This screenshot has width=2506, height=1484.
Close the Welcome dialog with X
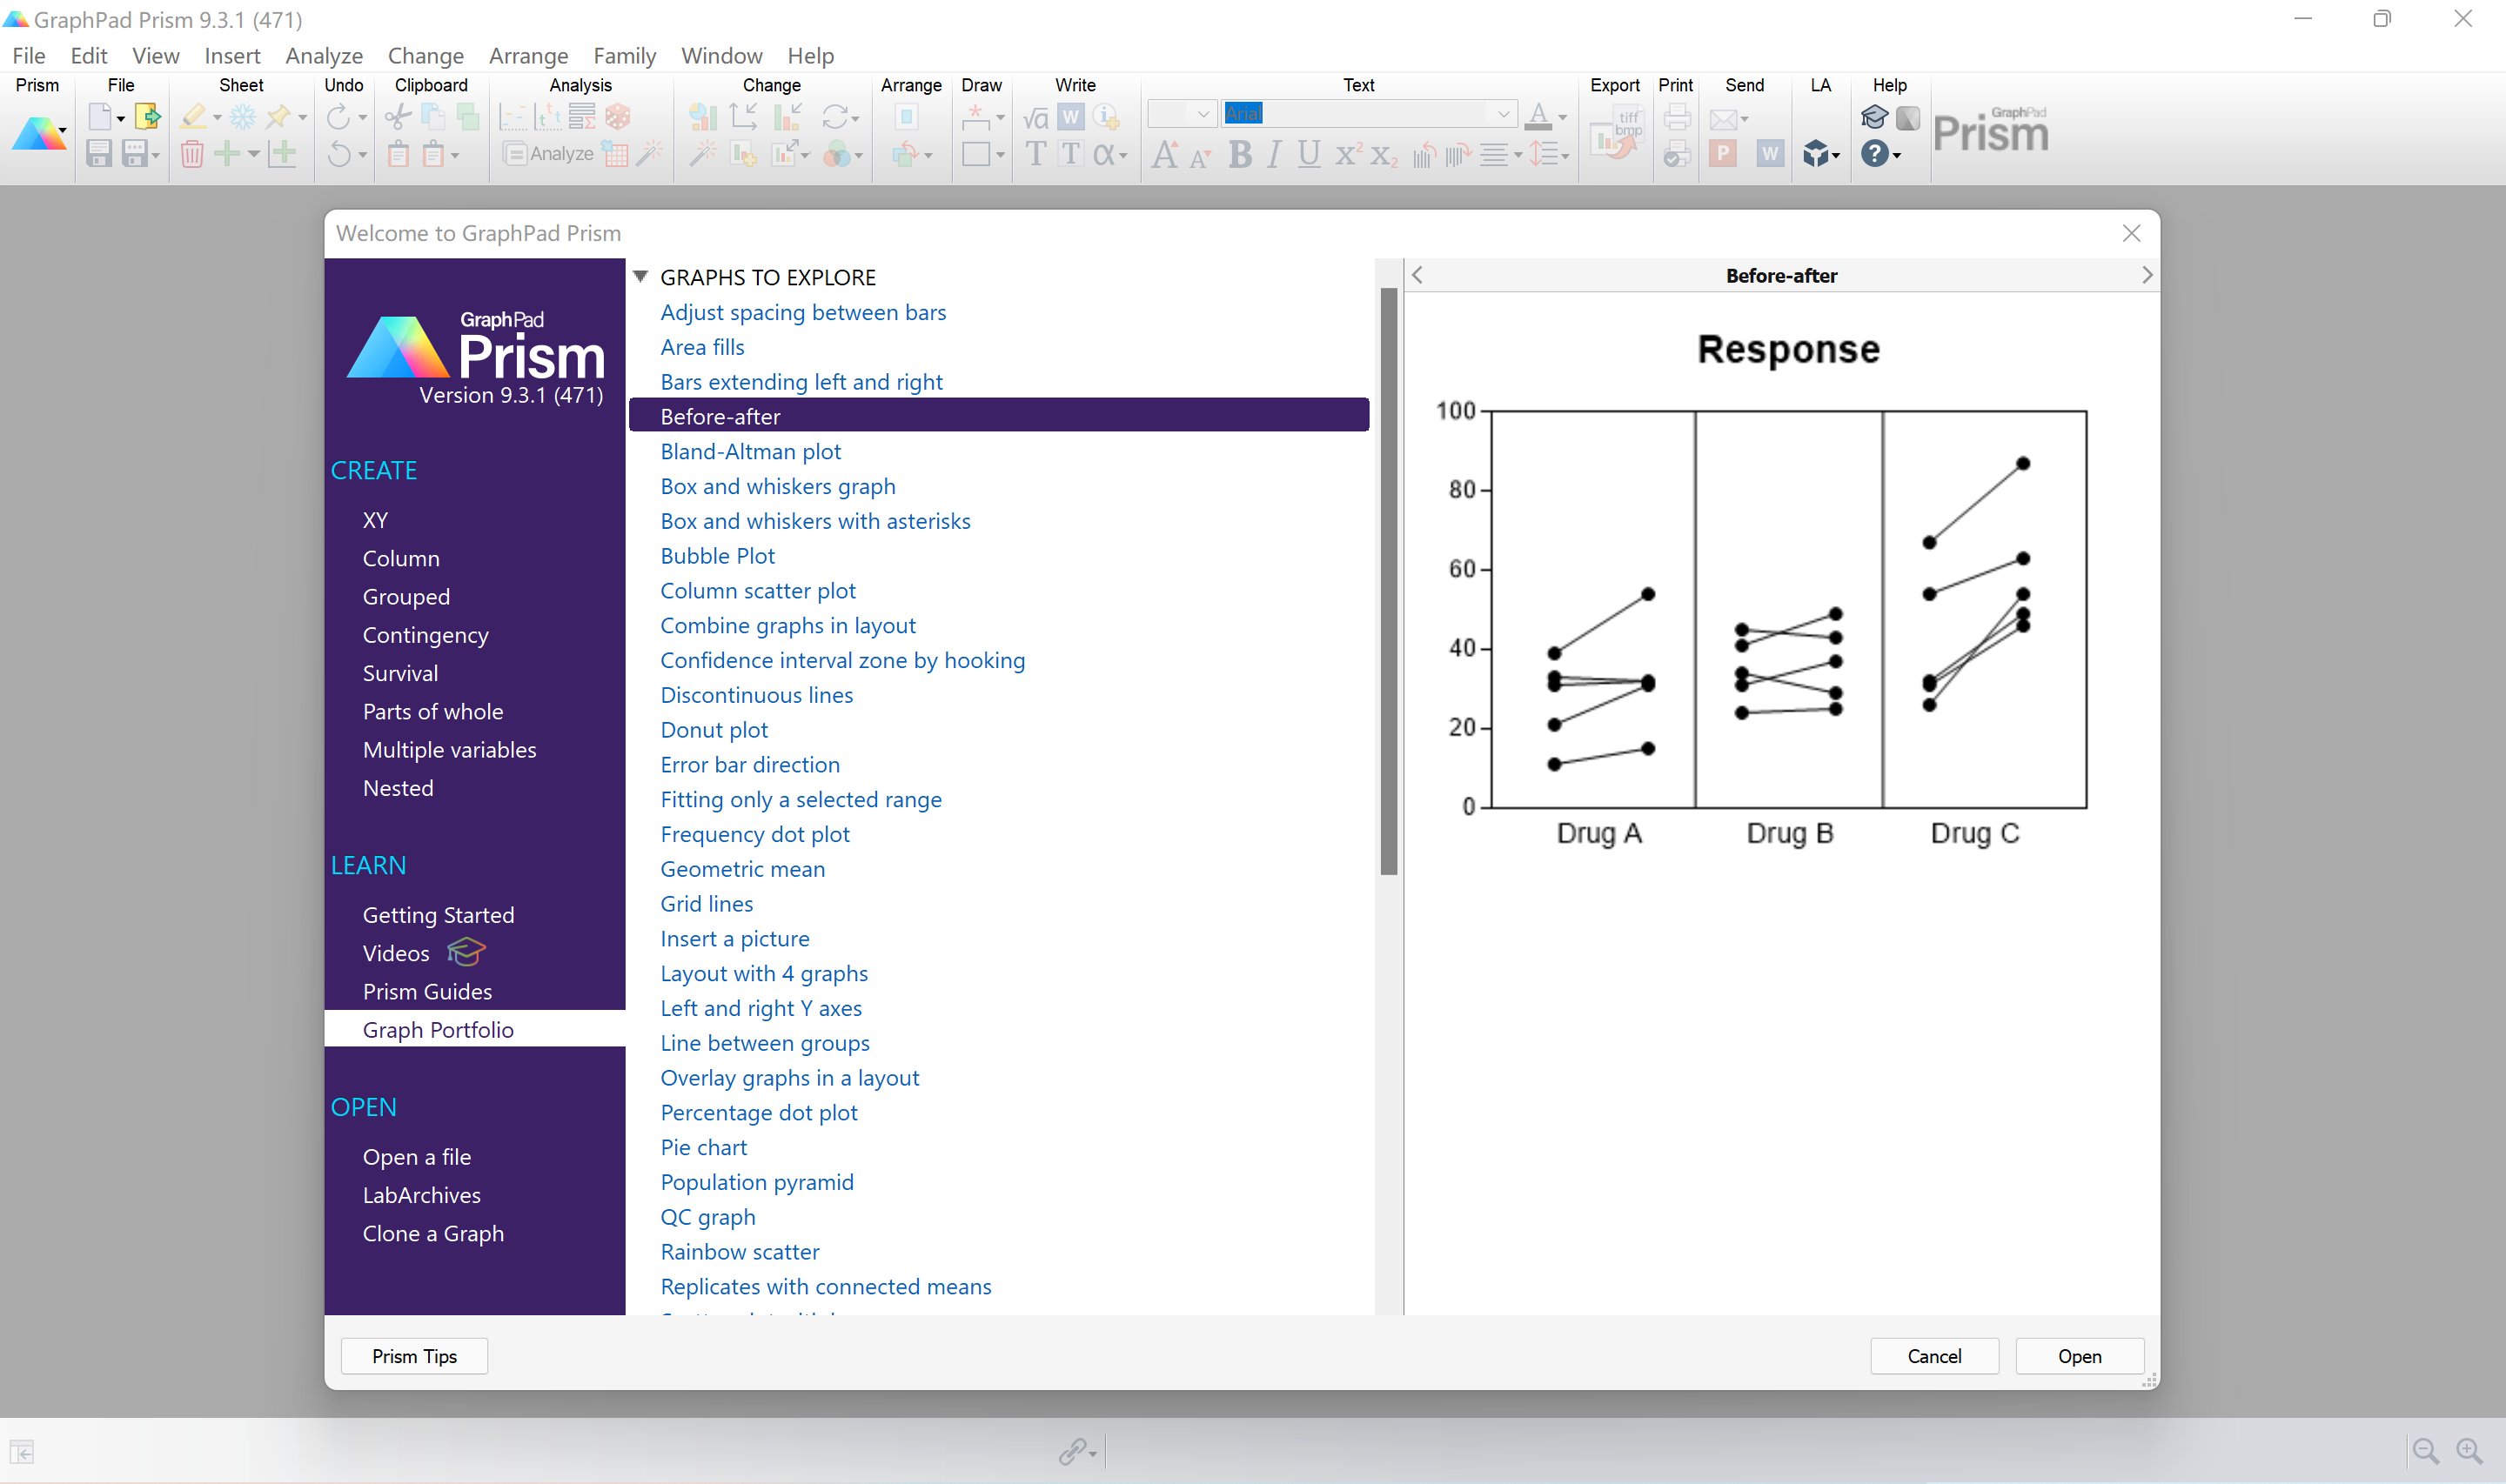click(x=2131, y=233)
